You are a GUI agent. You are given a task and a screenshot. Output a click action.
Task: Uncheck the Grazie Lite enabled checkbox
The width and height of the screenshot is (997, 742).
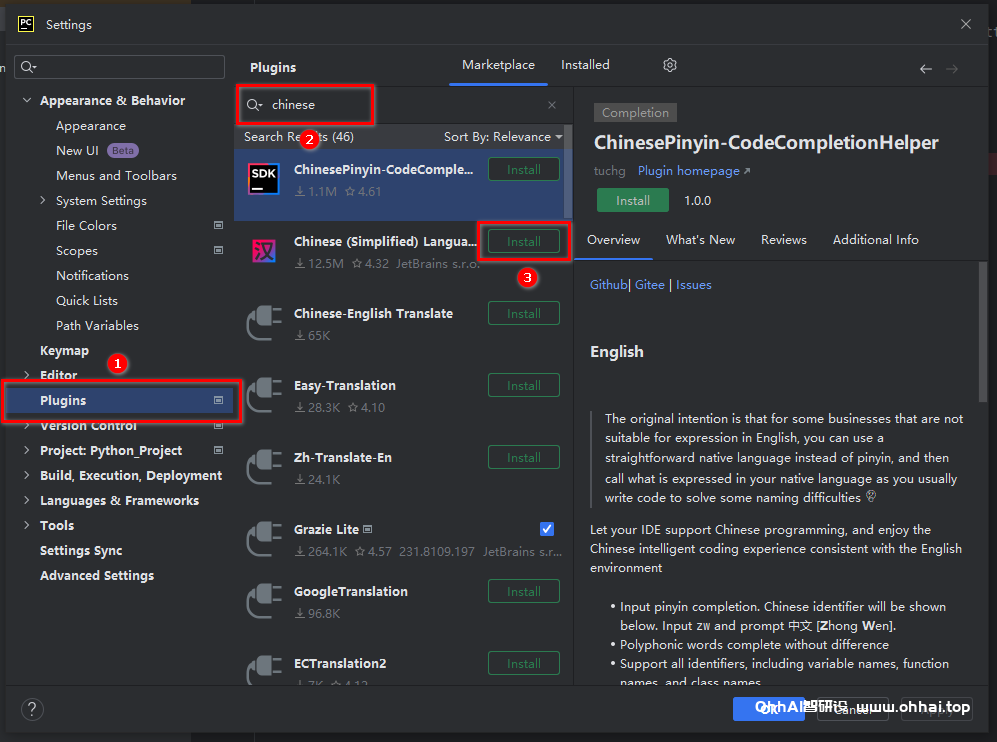(547, 528)
